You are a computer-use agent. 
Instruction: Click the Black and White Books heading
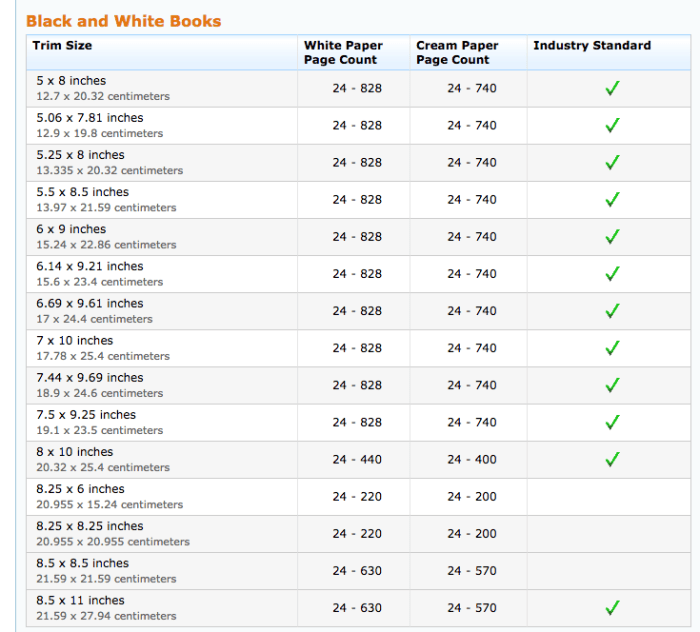(124, 21)
